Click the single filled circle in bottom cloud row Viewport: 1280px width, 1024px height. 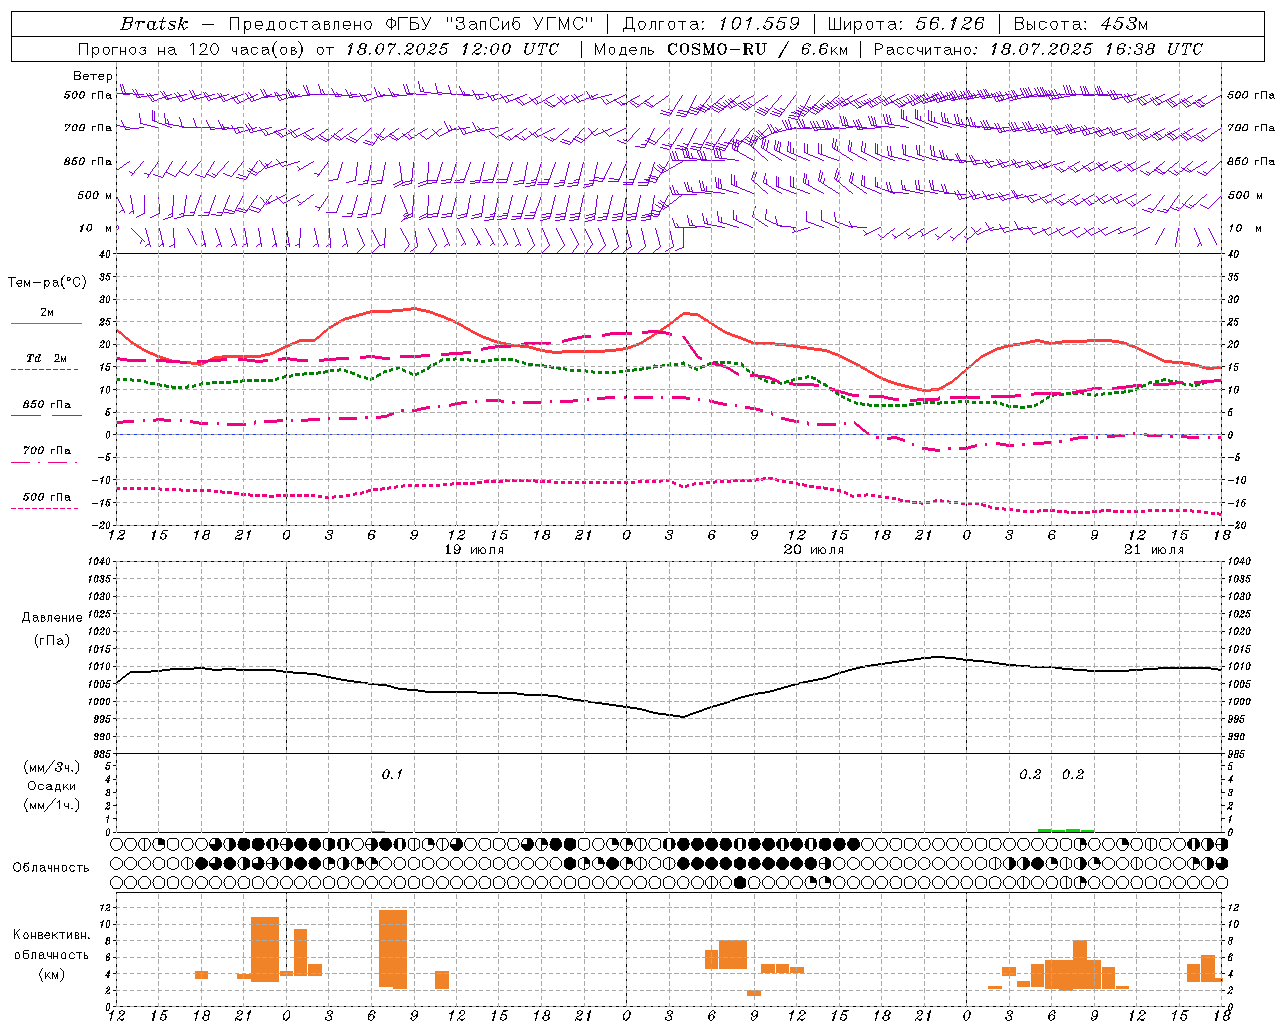pyautogui.click(x=740, y=882)
